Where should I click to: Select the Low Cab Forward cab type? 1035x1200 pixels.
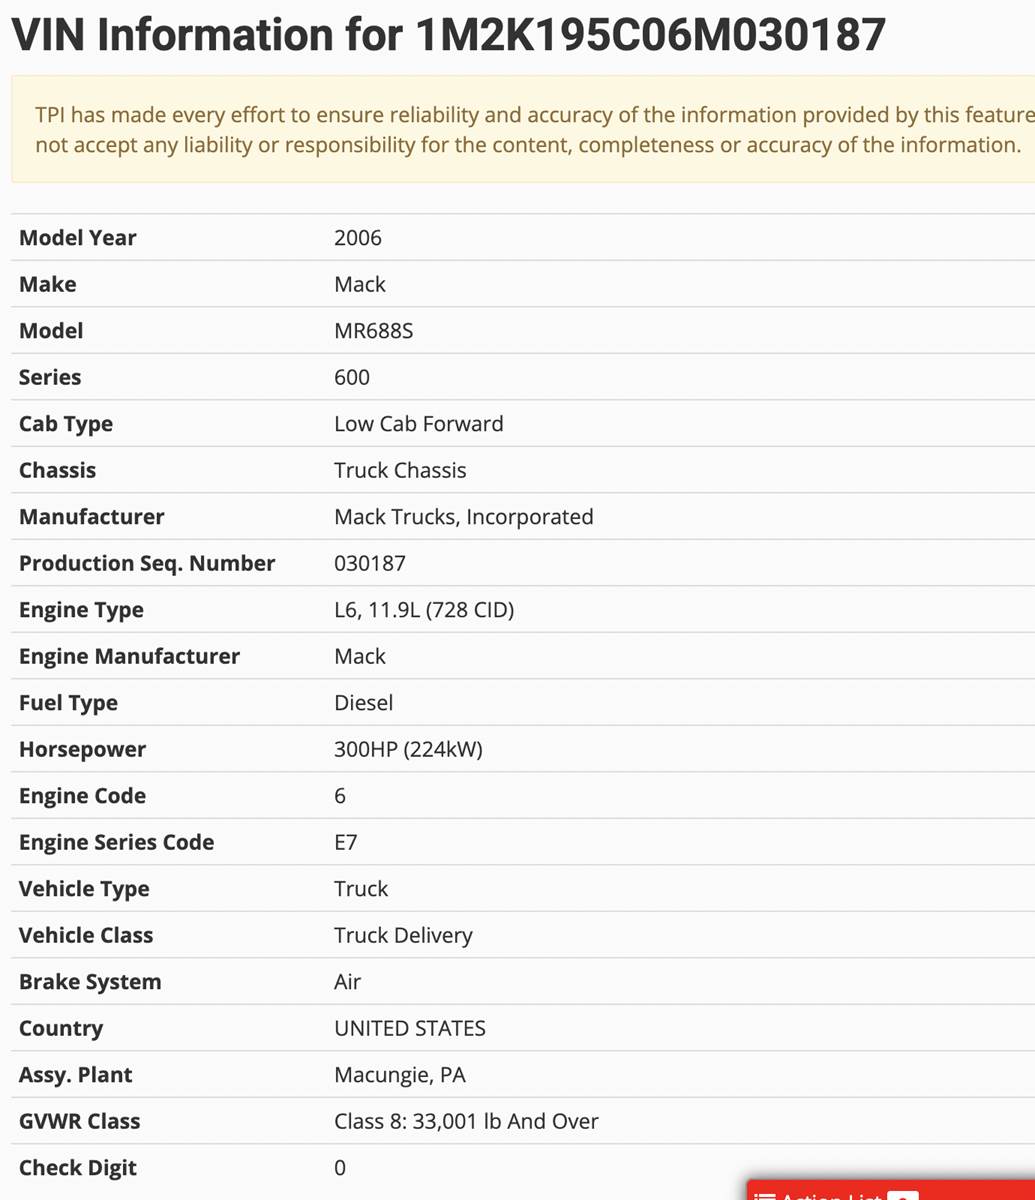(418, 424)
